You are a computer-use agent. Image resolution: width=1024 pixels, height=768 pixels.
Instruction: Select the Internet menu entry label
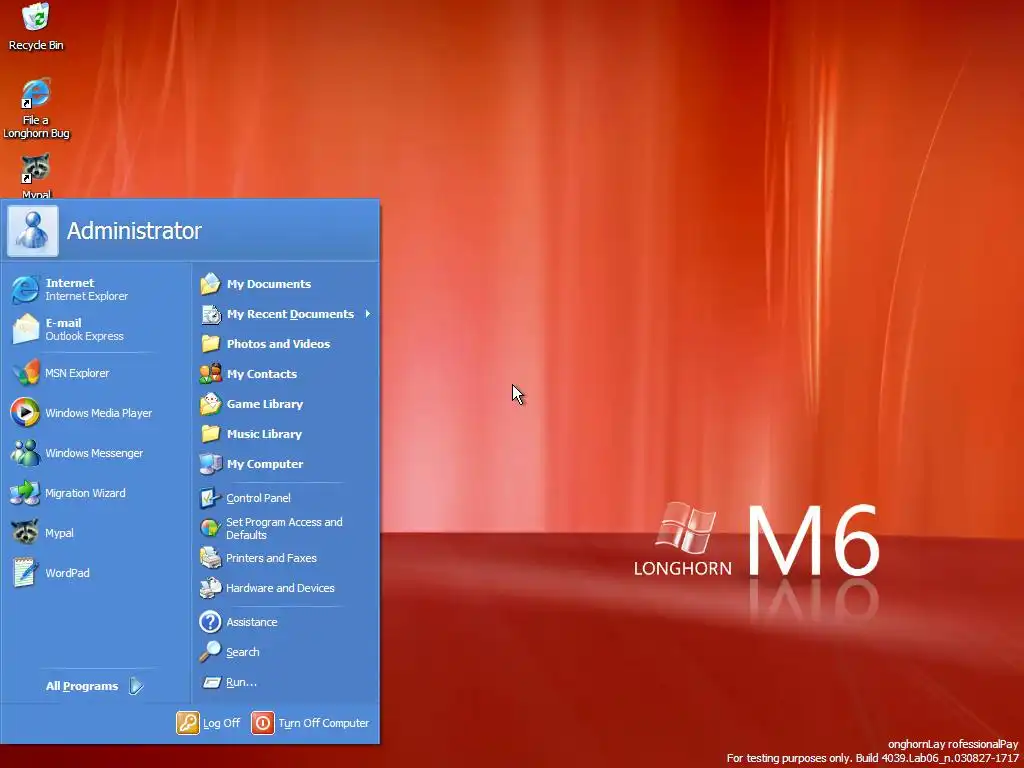70,283
